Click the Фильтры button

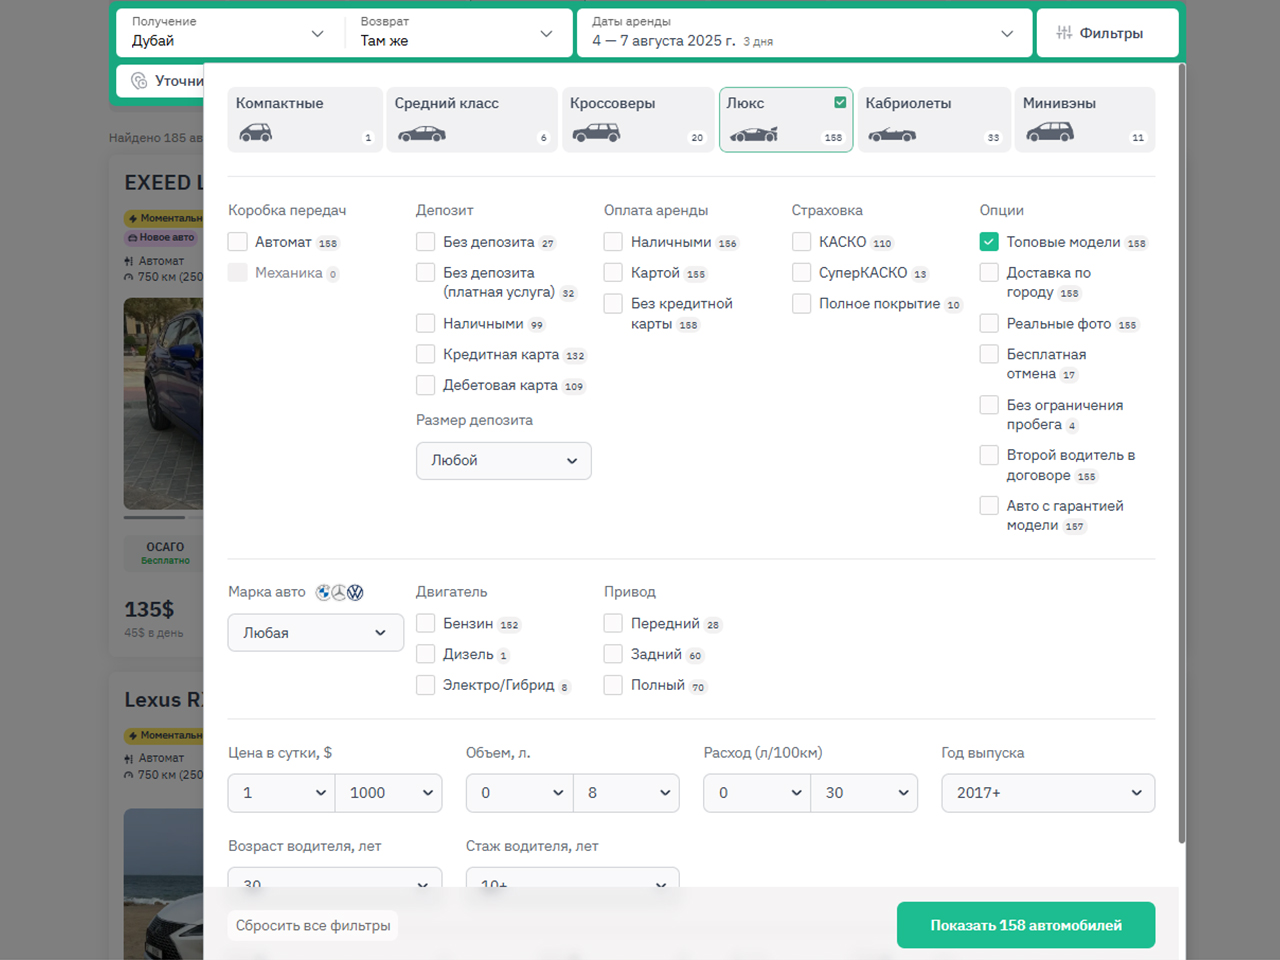coord(1107,33)
